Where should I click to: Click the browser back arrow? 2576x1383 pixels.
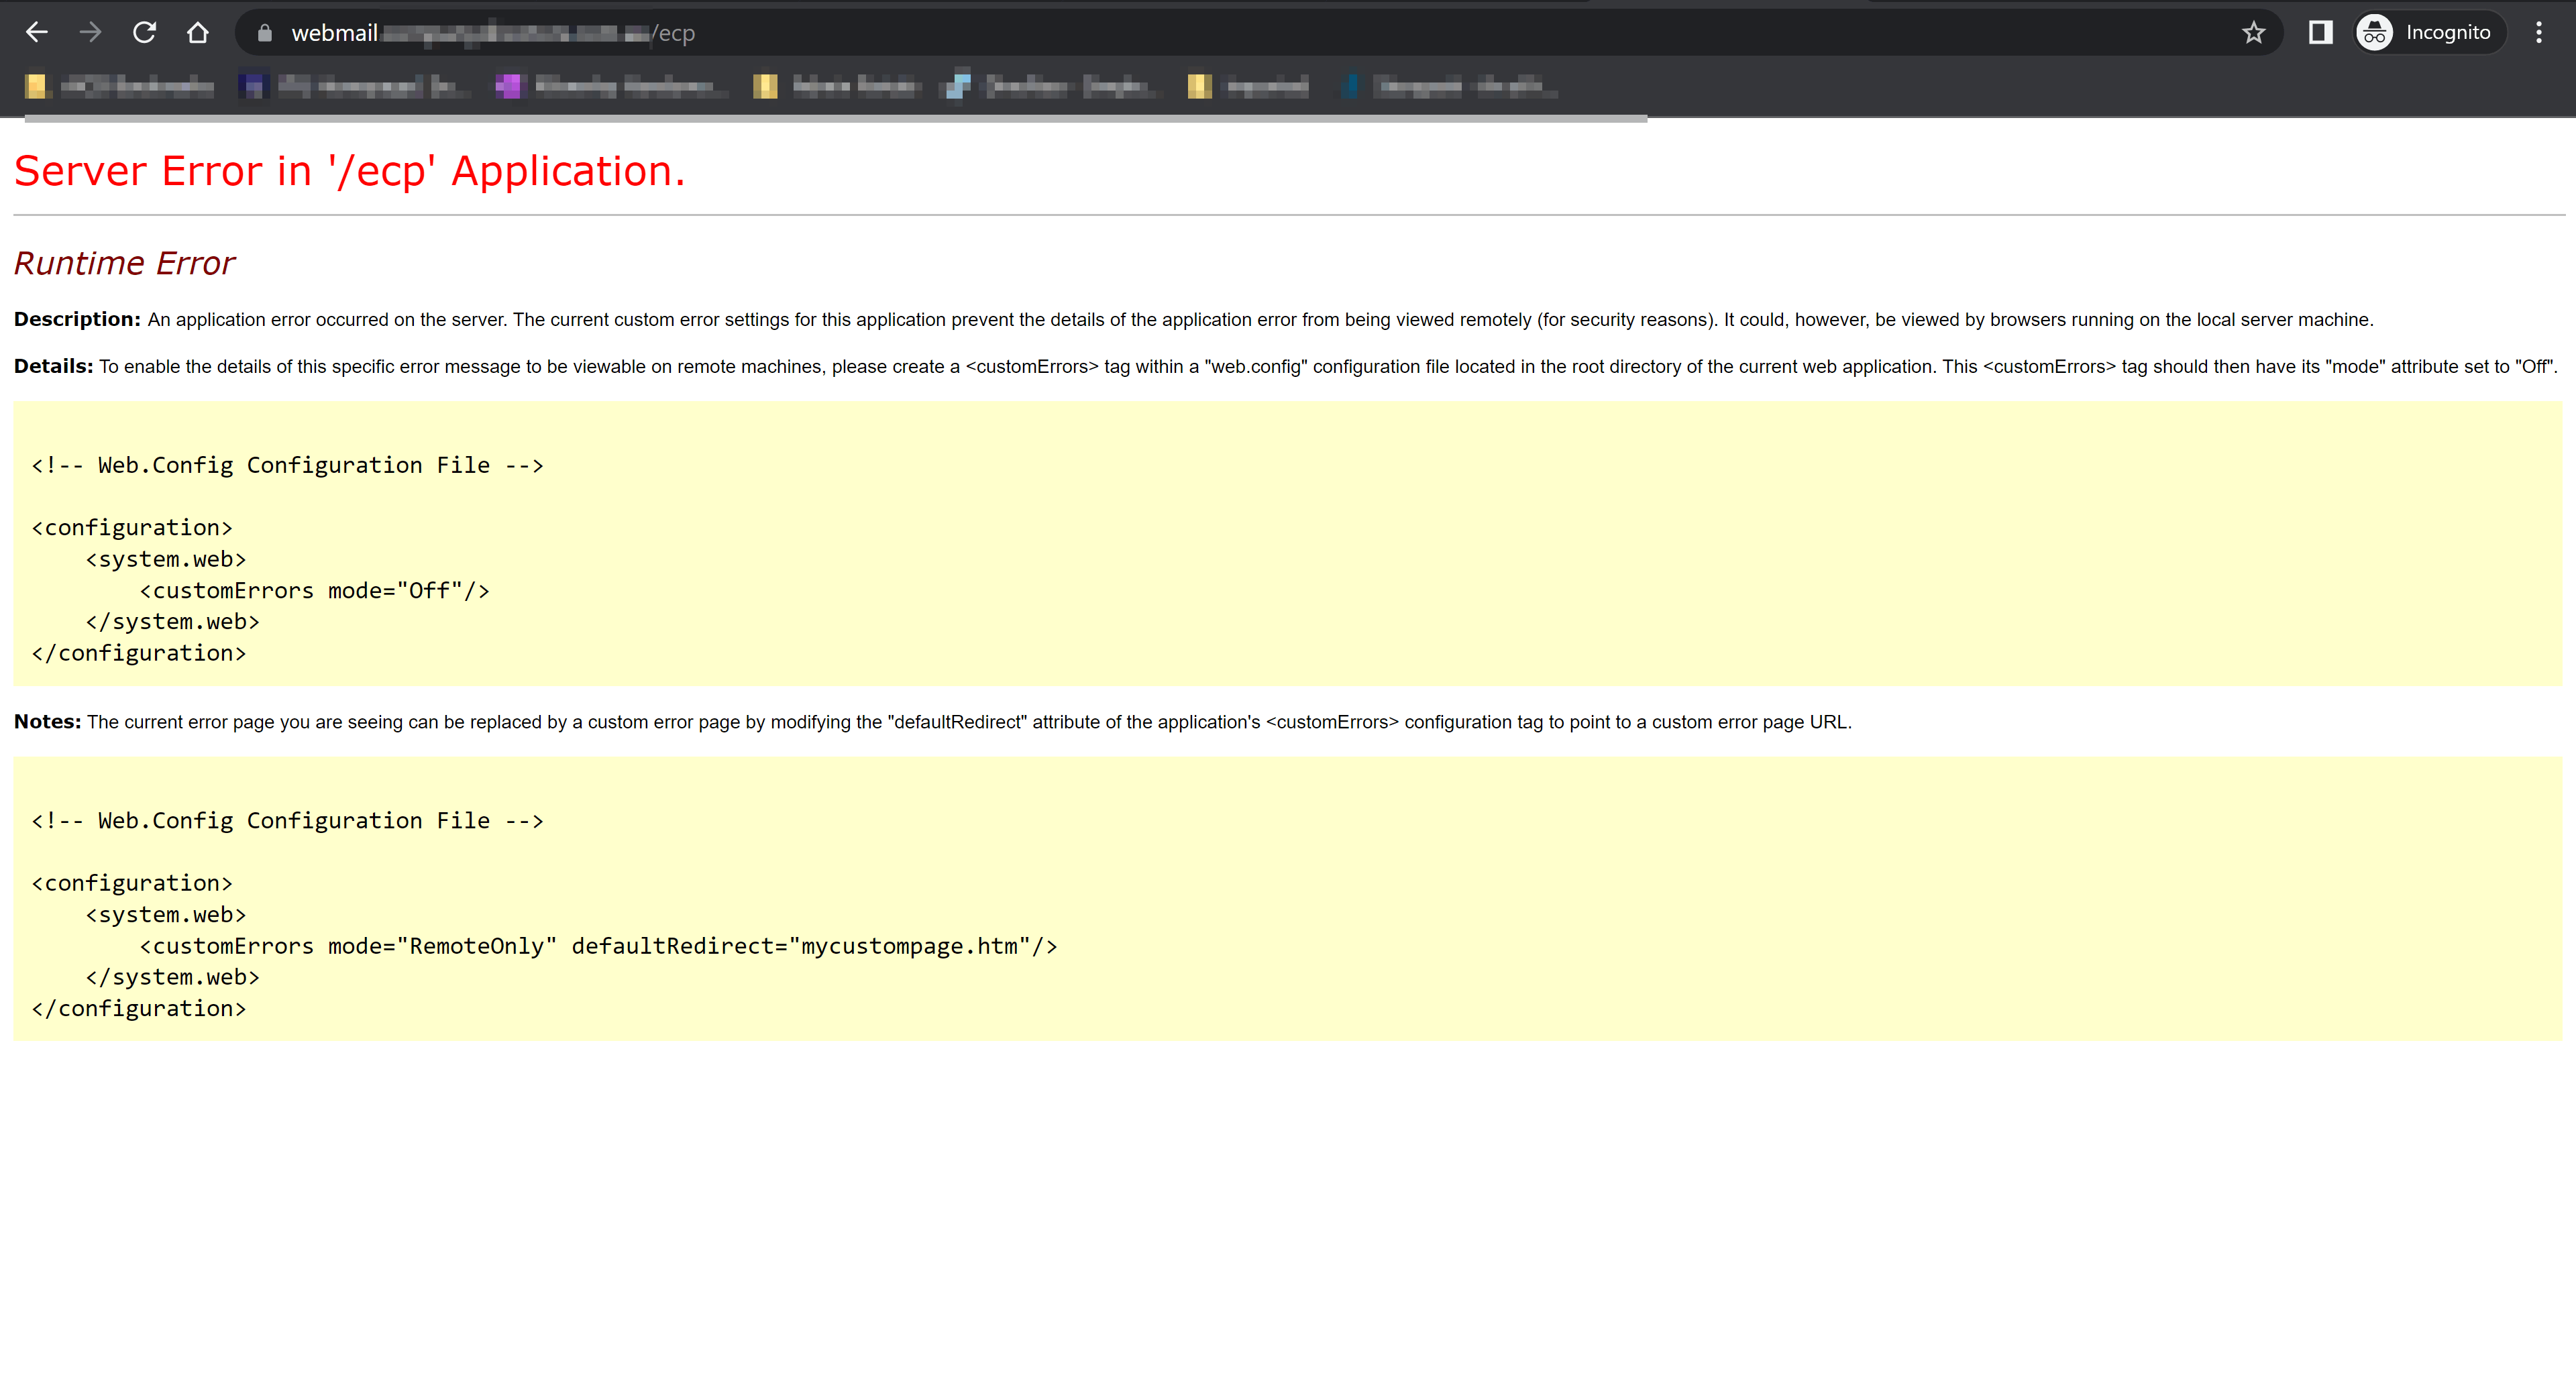click(37, 33)
